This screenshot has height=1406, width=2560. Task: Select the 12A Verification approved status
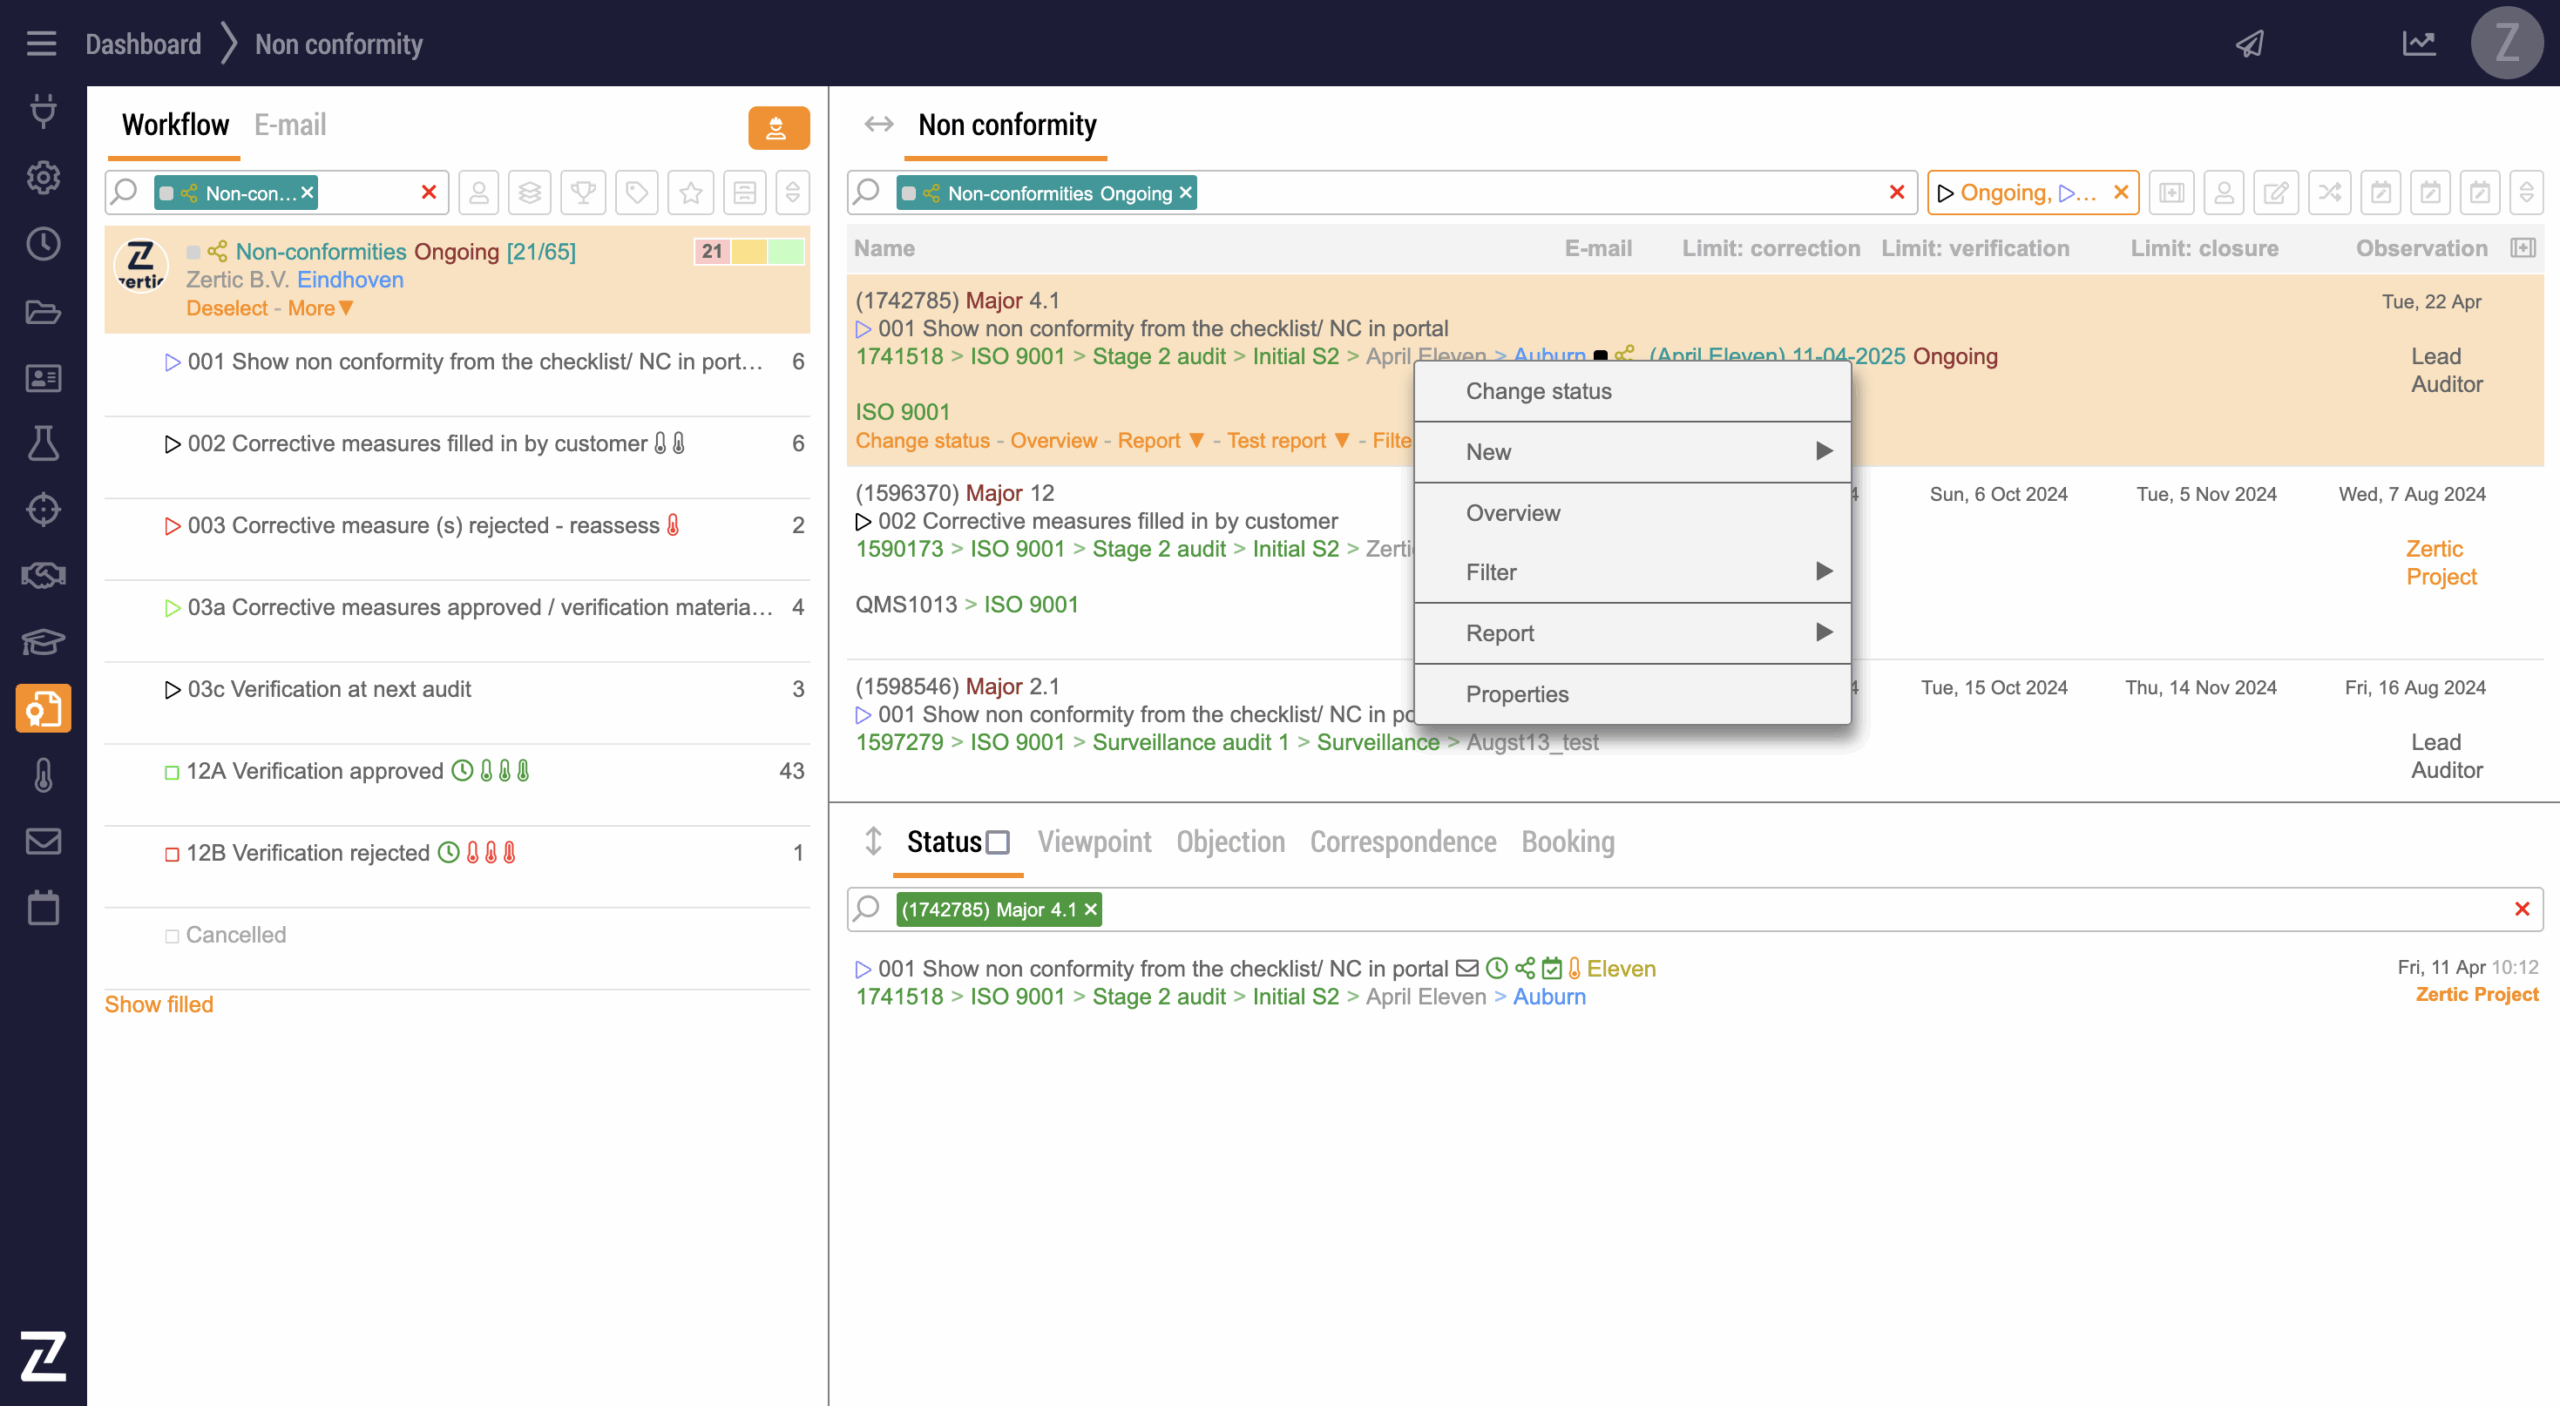pyautogui.click(x=314, y=771)
